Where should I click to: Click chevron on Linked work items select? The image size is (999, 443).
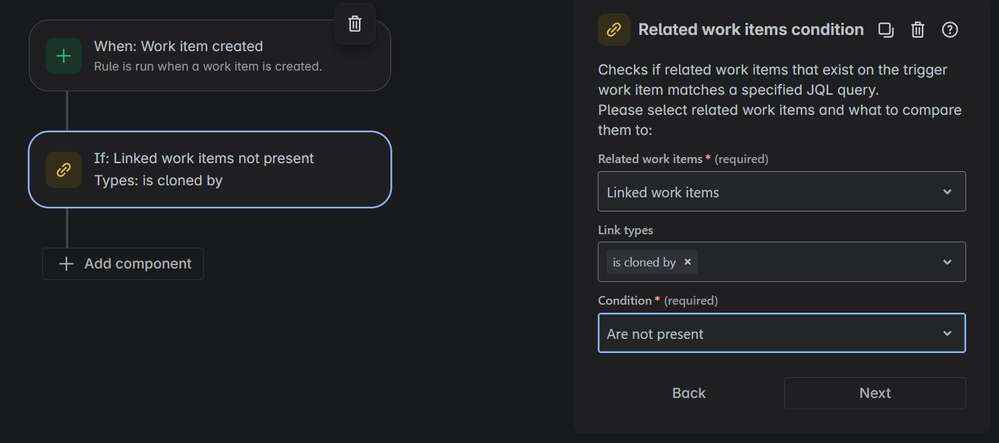tap(947, 192)
